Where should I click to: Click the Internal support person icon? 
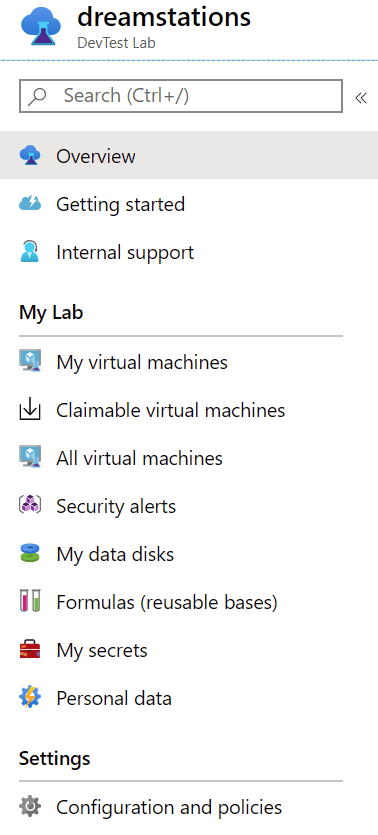click(30, 251)
